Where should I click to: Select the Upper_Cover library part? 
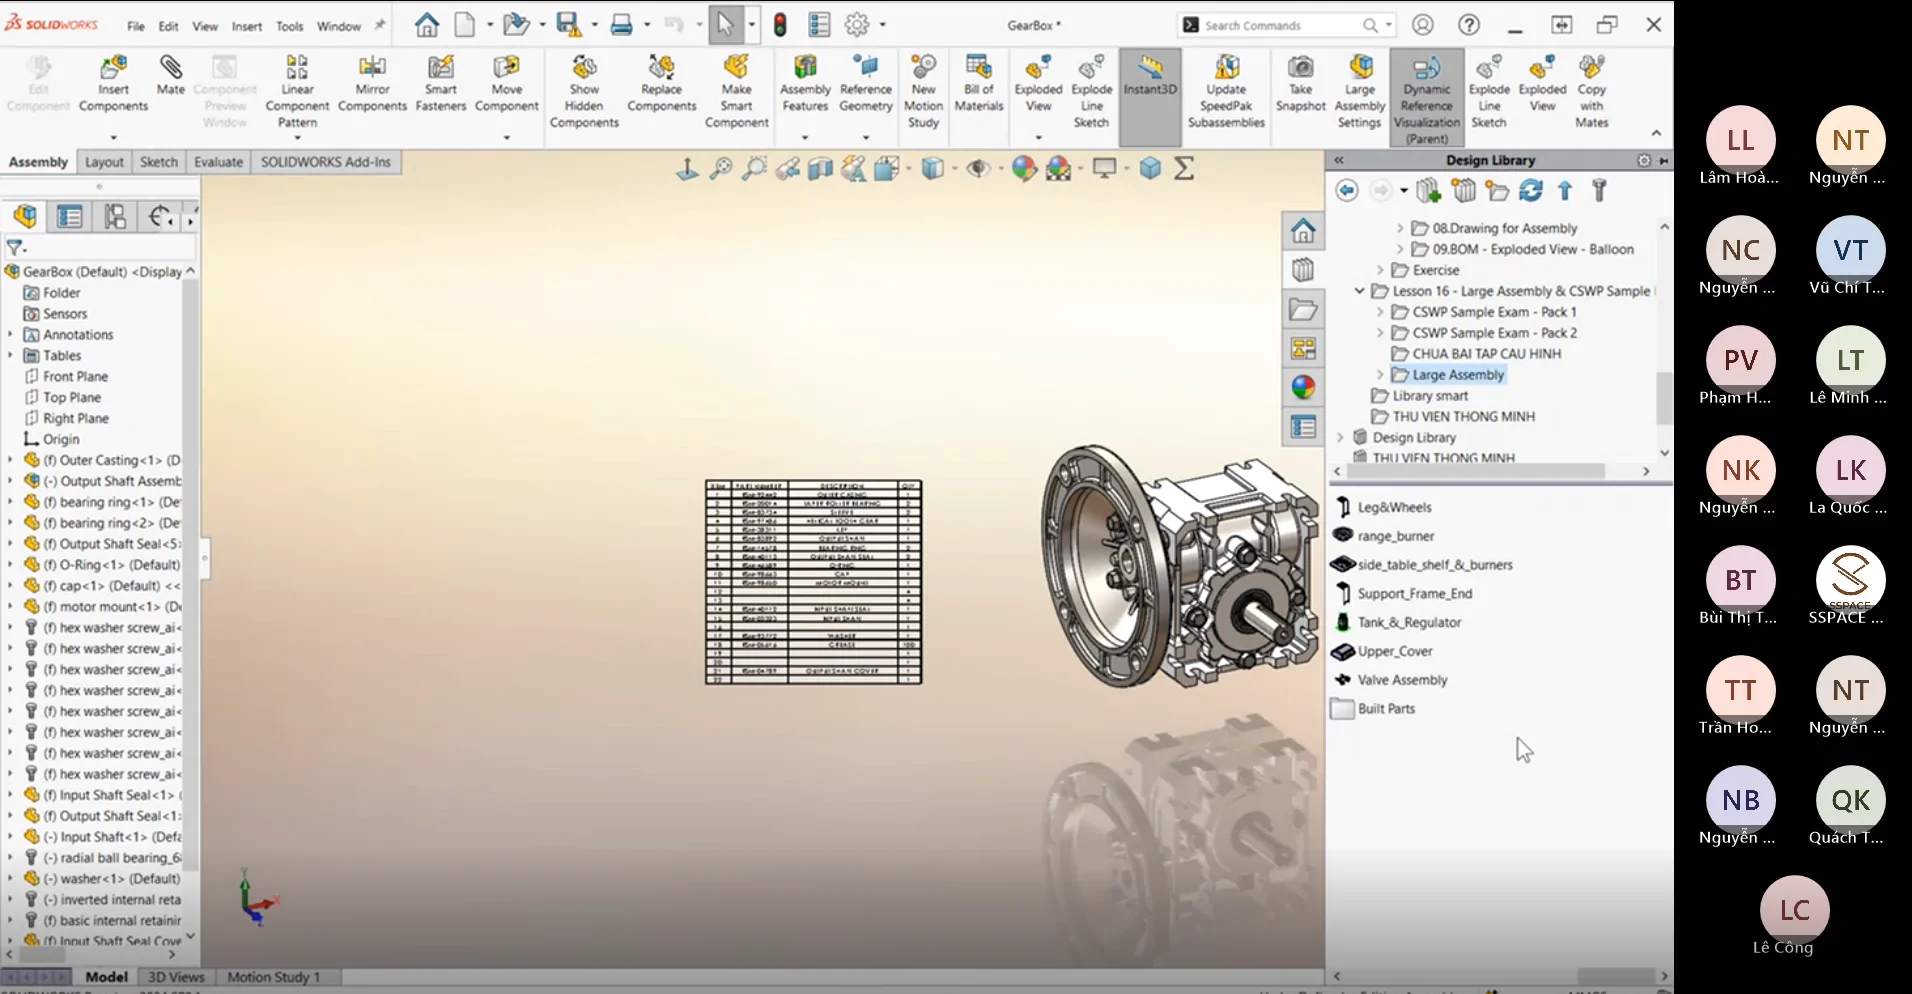1395,651
